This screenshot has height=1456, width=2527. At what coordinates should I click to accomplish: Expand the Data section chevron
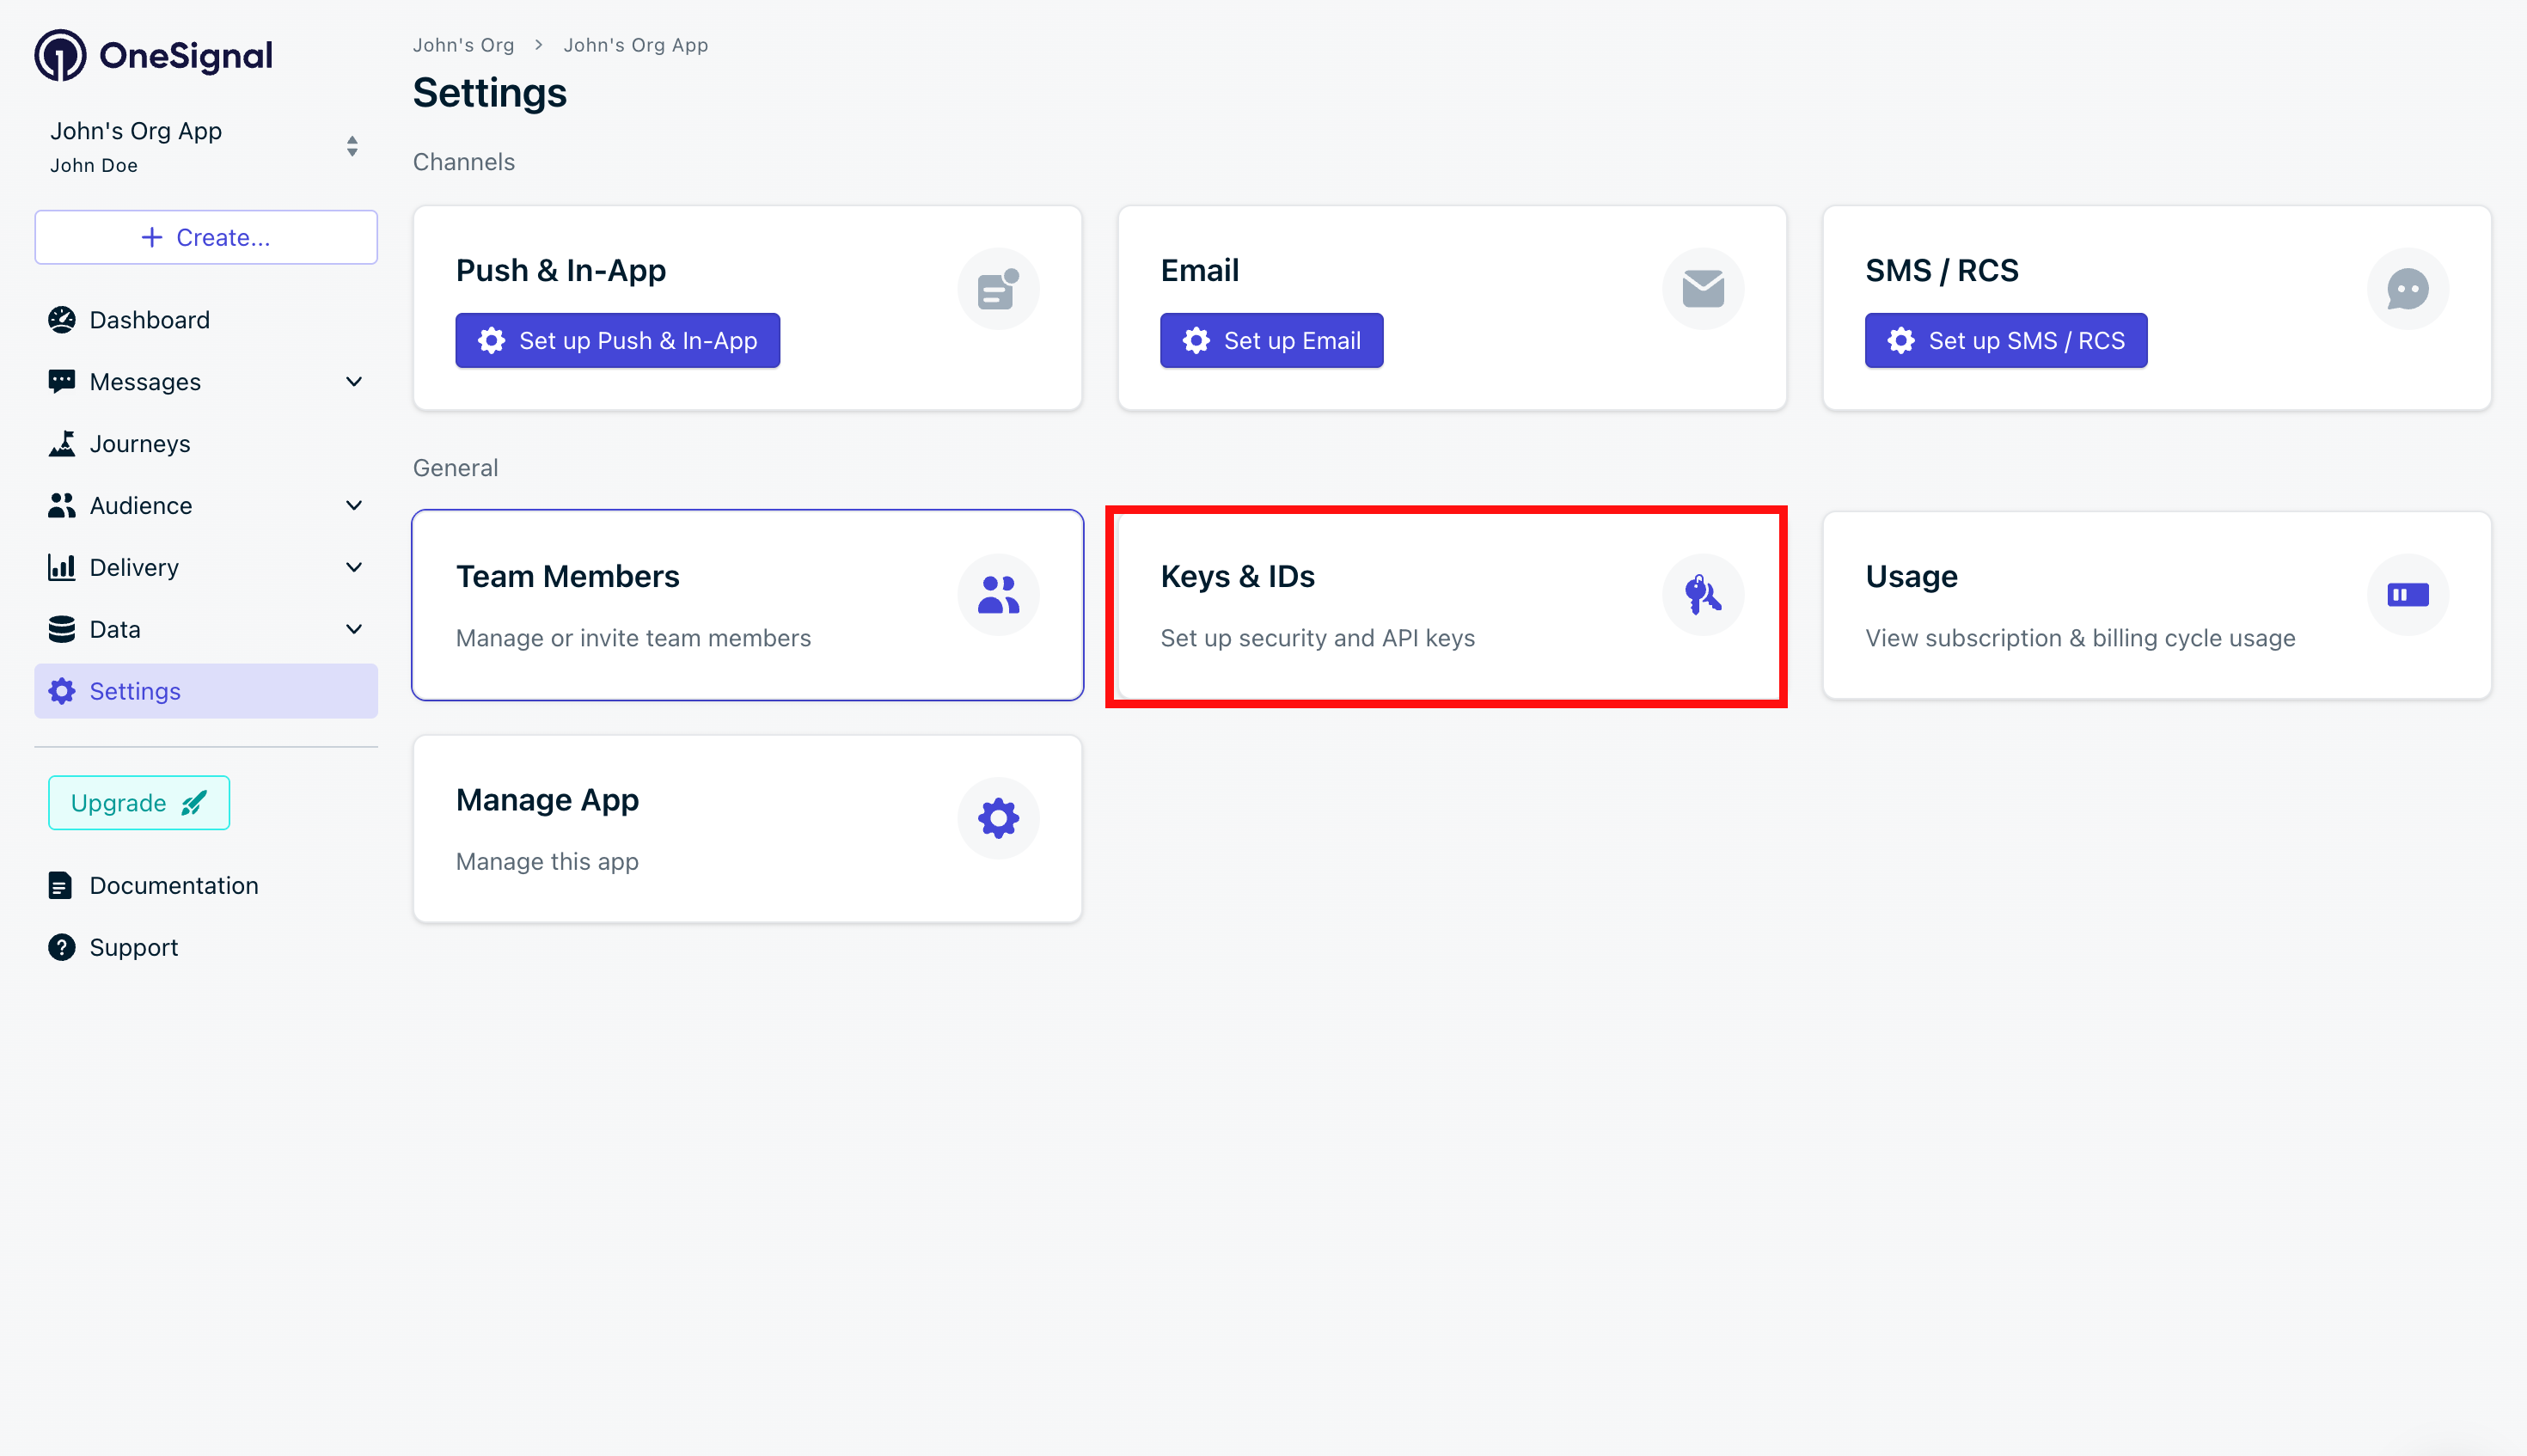(x=354, y=629)
